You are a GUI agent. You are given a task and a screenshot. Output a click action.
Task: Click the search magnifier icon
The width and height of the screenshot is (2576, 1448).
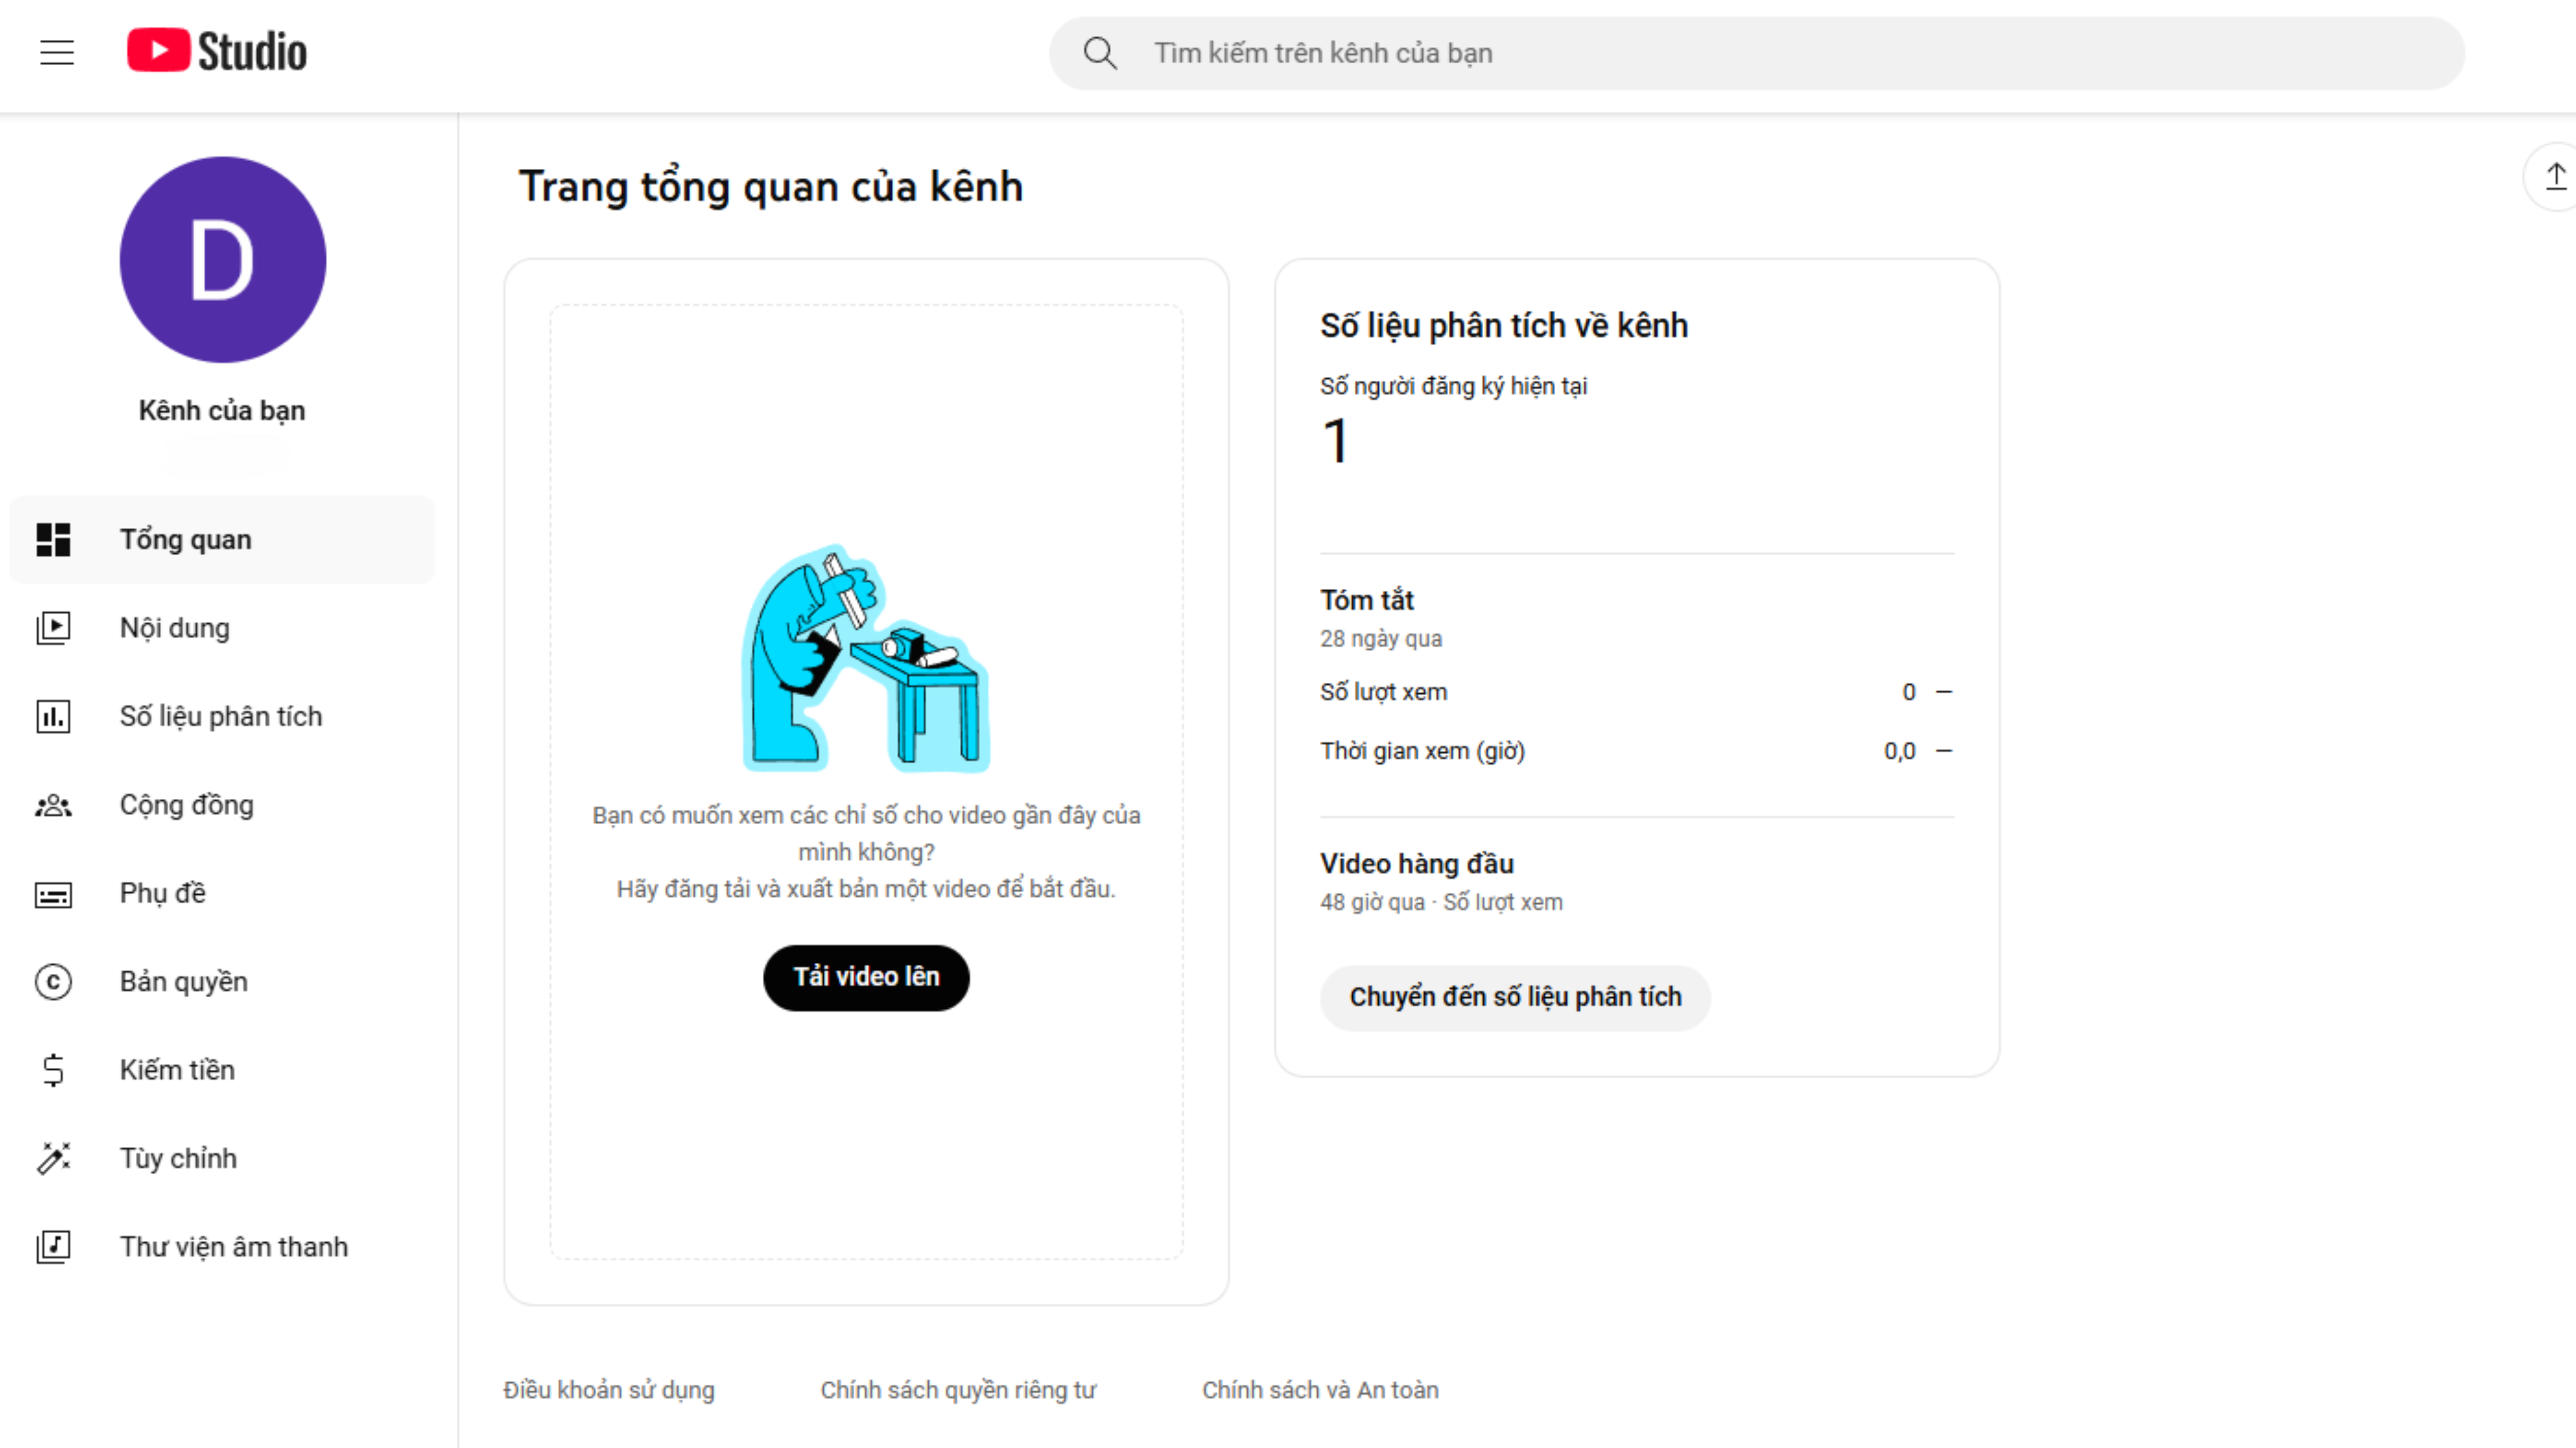click(1100, 53)
